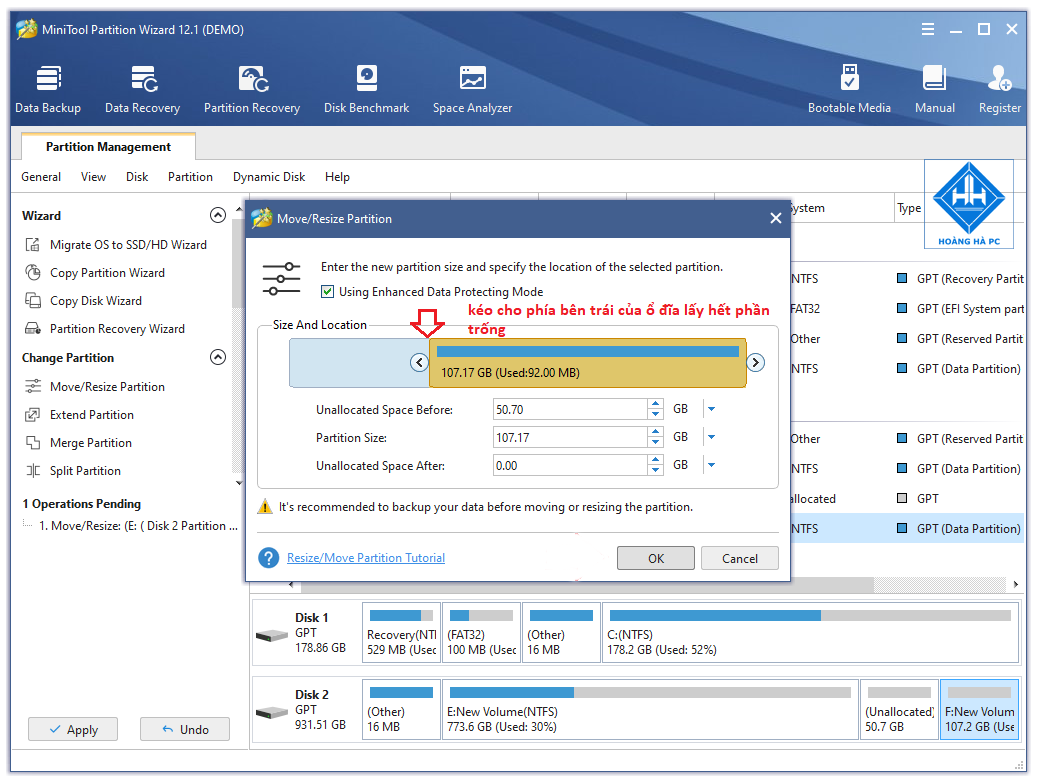Uncheck Using Enhanced Data Protecting Mode

click(x=327, y=291)
